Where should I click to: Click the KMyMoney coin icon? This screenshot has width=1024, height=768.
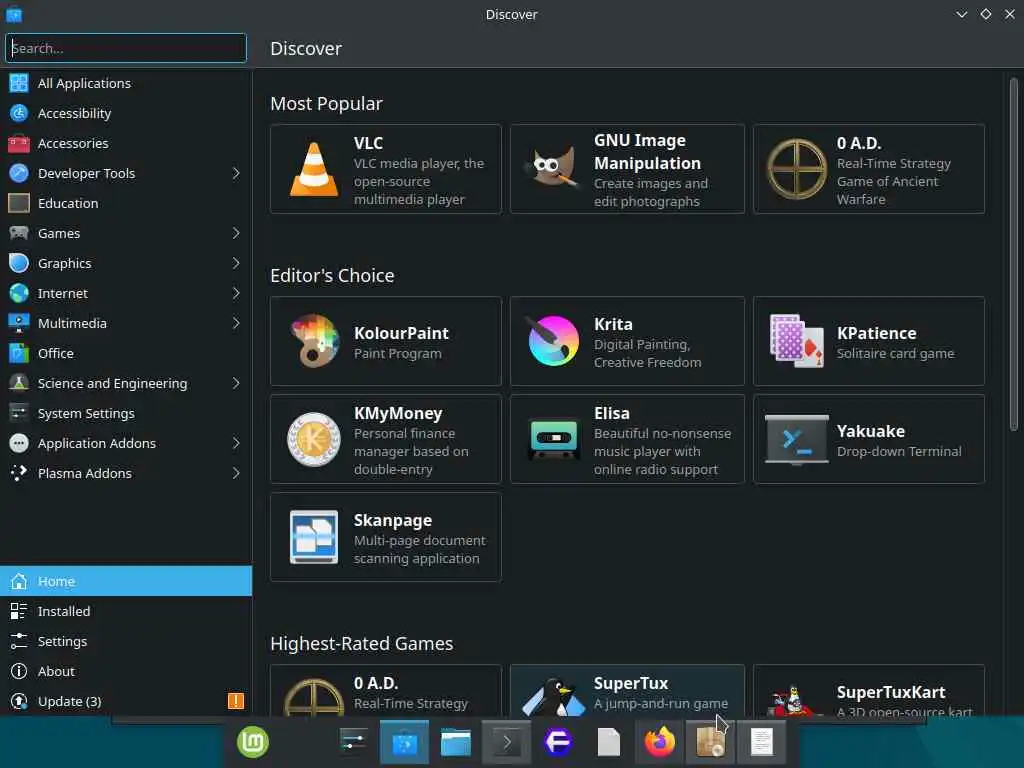314,440
